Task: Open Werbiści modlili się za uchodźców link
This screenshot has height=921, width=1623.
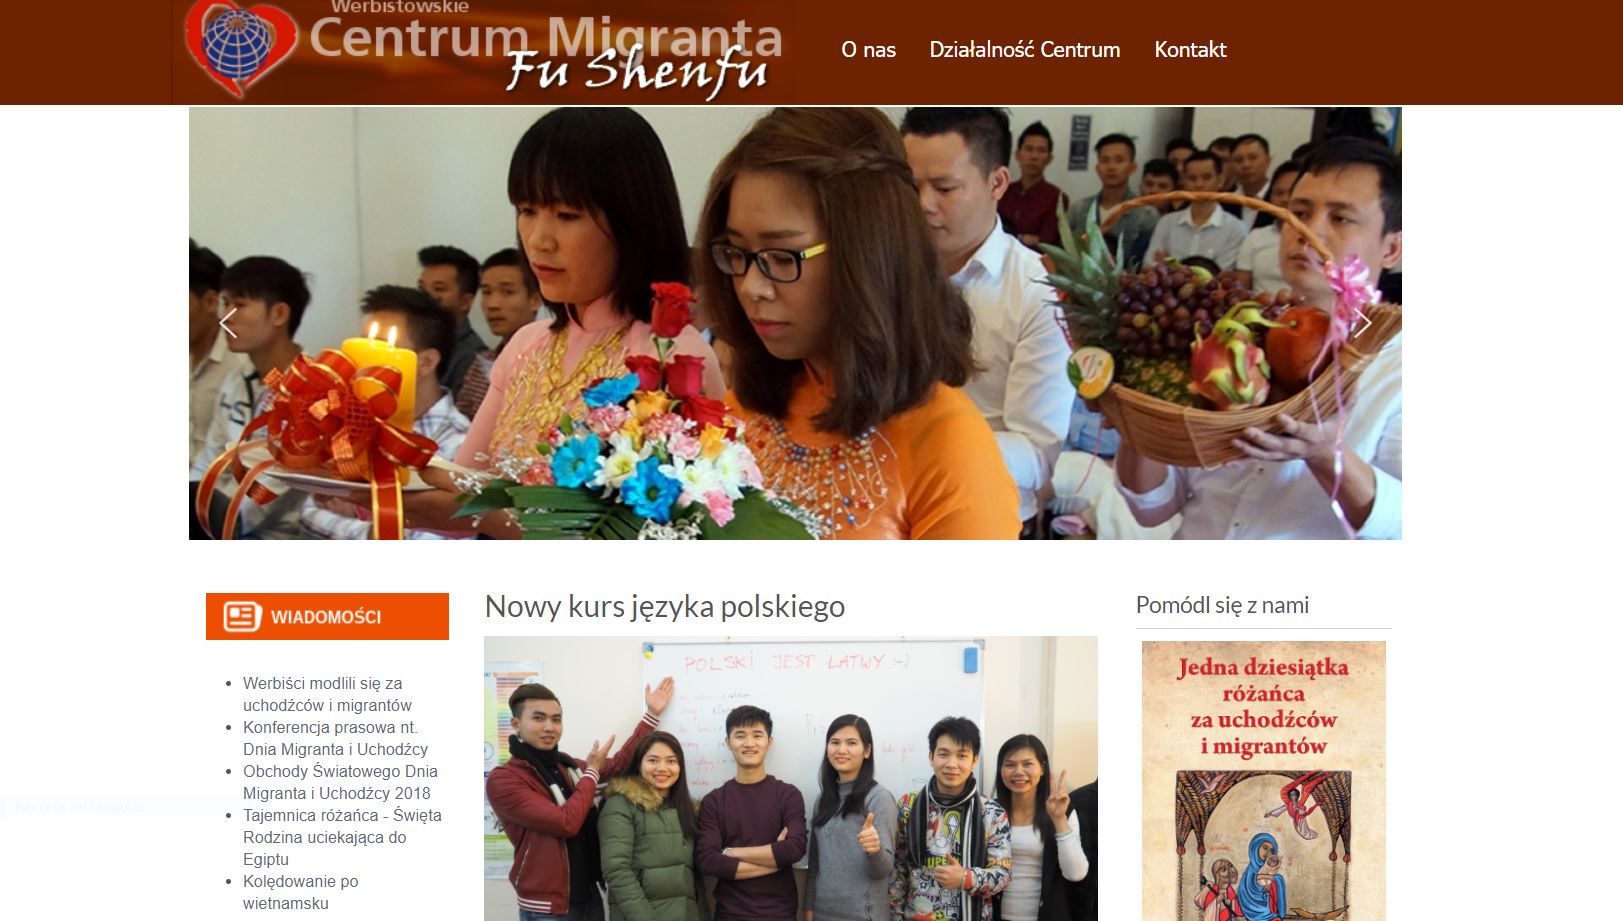Action: click(327, 694)
